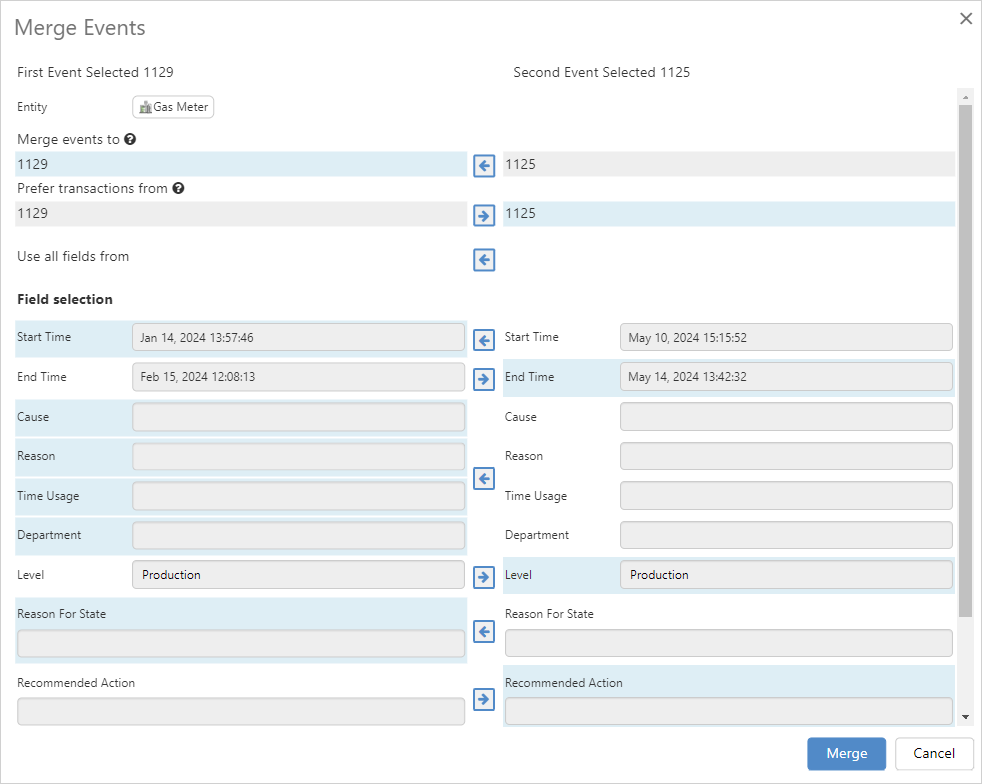The height and width of the screenshot is (784, 982).
Task: Click help icon next to Merge events to
Action: click(x=130, y=140)
